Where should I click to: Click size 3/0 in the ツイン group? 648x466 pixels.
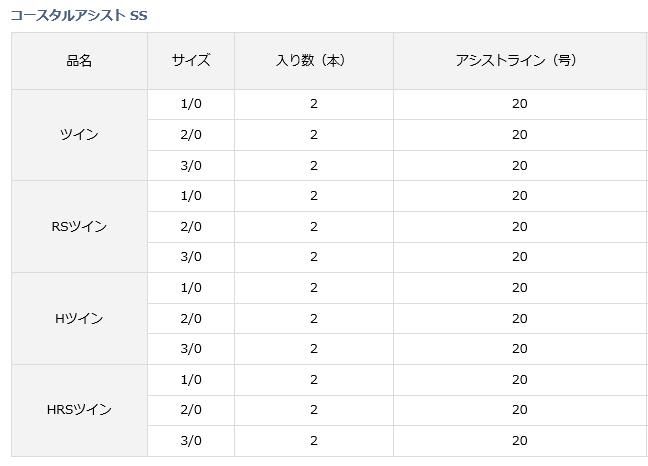tap(191, 165)
